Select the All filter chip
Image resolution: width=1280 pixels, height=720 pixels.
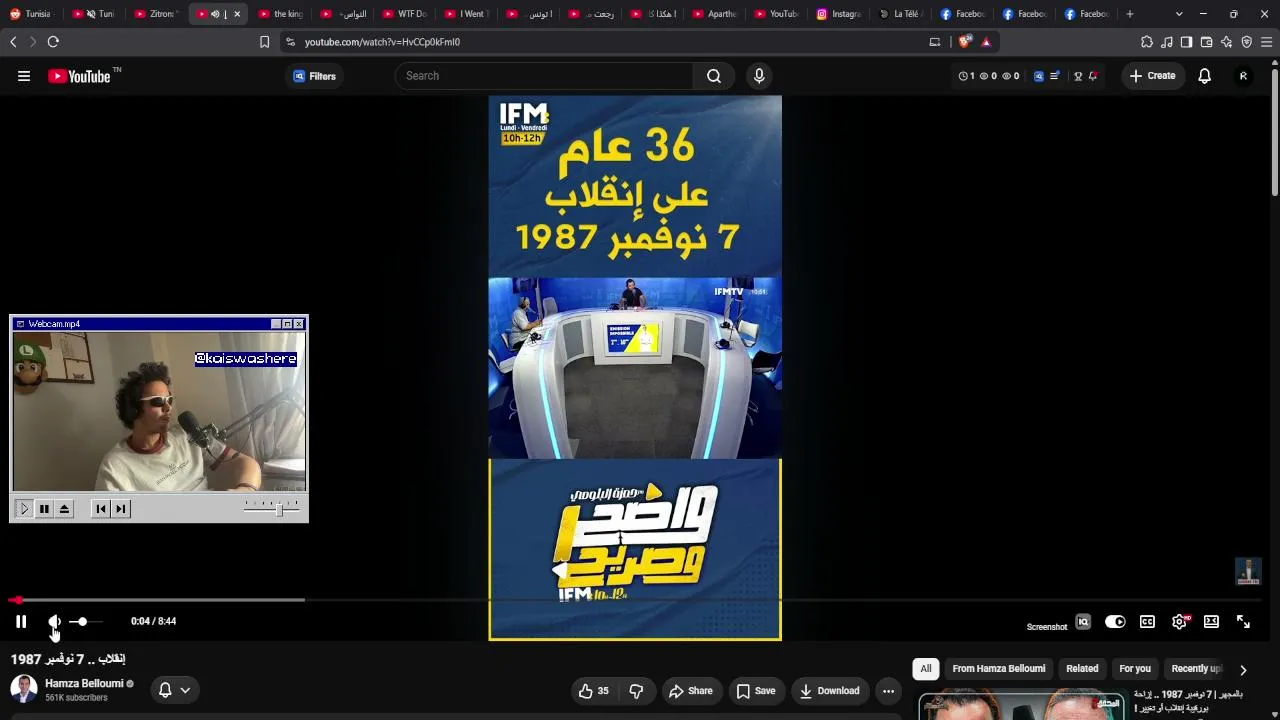(926, 669)
